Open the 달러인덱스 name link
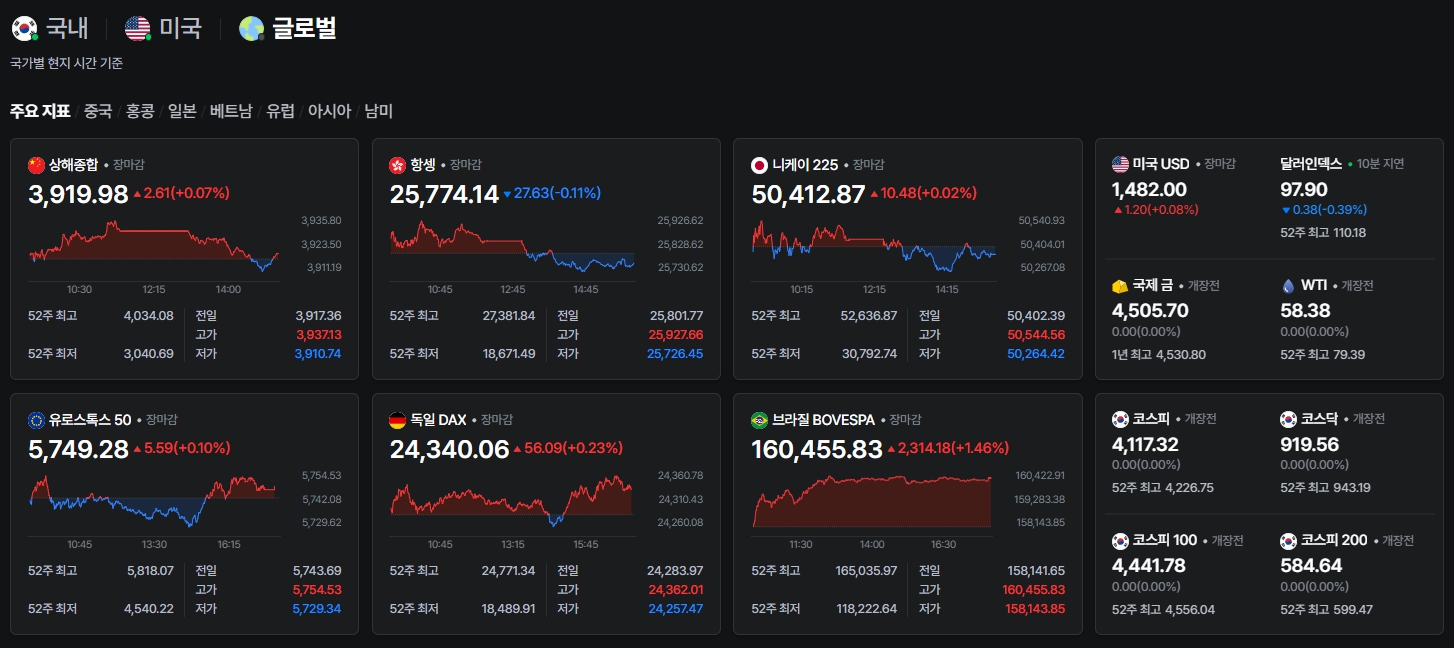 tap(1311, 164)
